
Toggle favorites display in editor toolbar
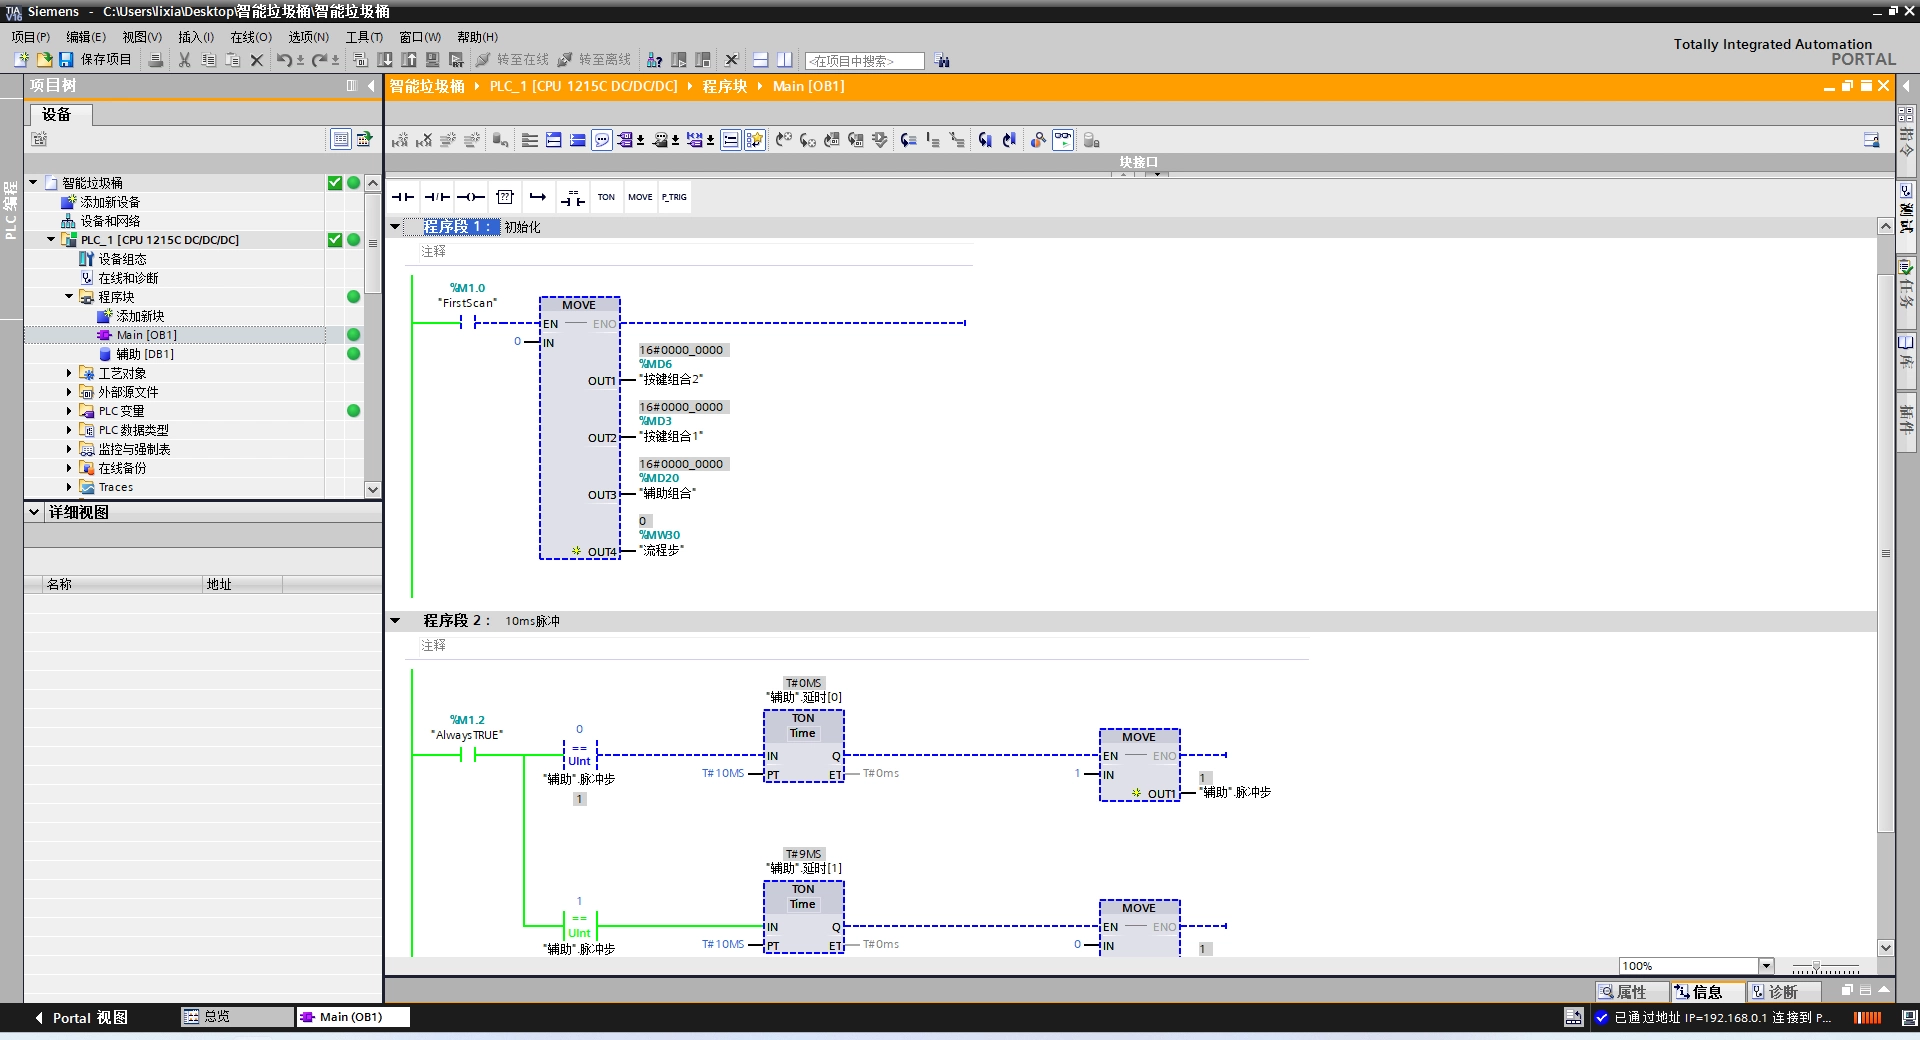point(755,140)
